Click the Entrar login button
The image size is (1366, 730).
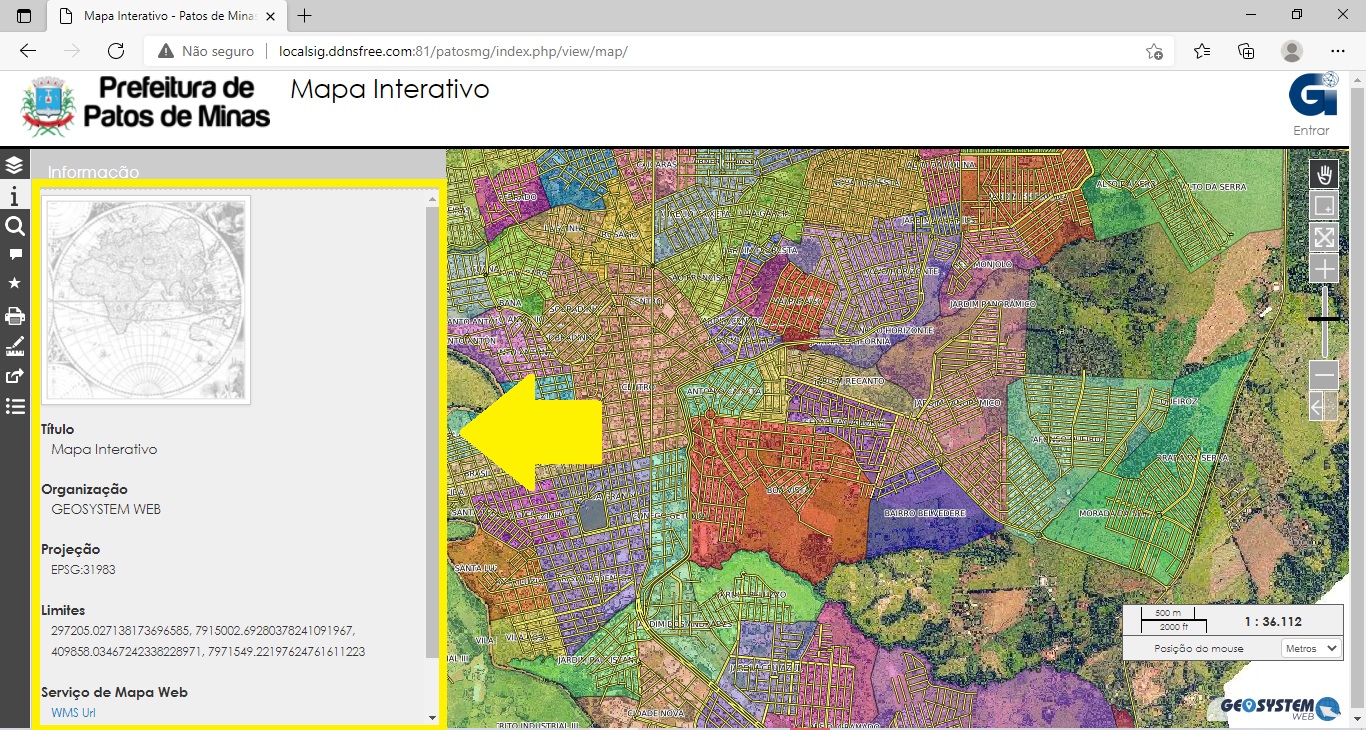point(1311,130)
